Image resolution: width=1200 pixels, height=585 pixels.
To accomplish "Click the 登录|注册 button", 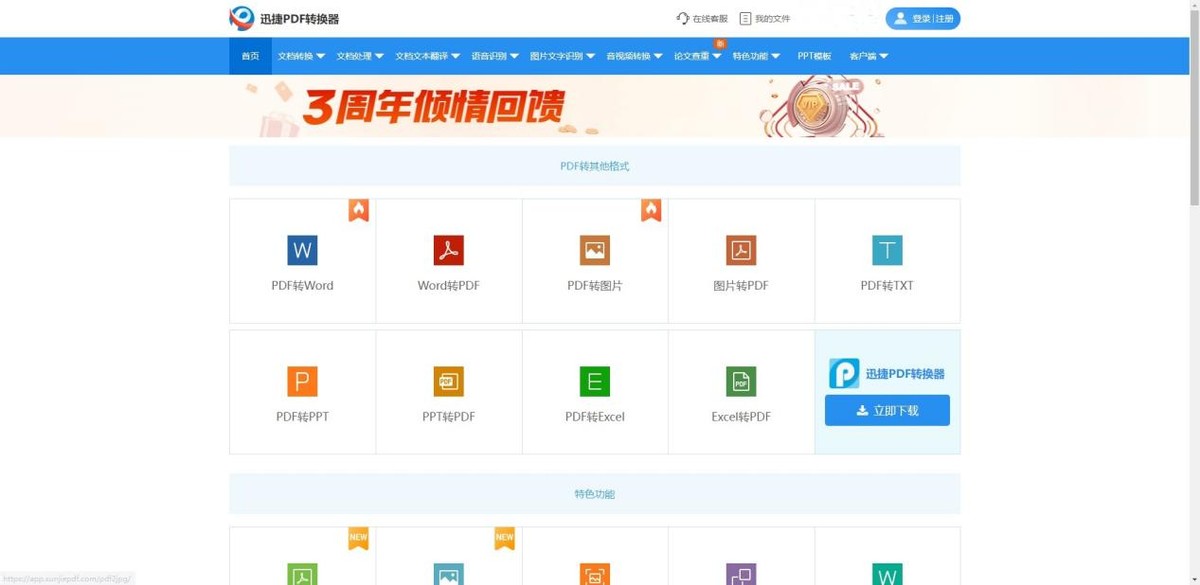I will [923, 18].
